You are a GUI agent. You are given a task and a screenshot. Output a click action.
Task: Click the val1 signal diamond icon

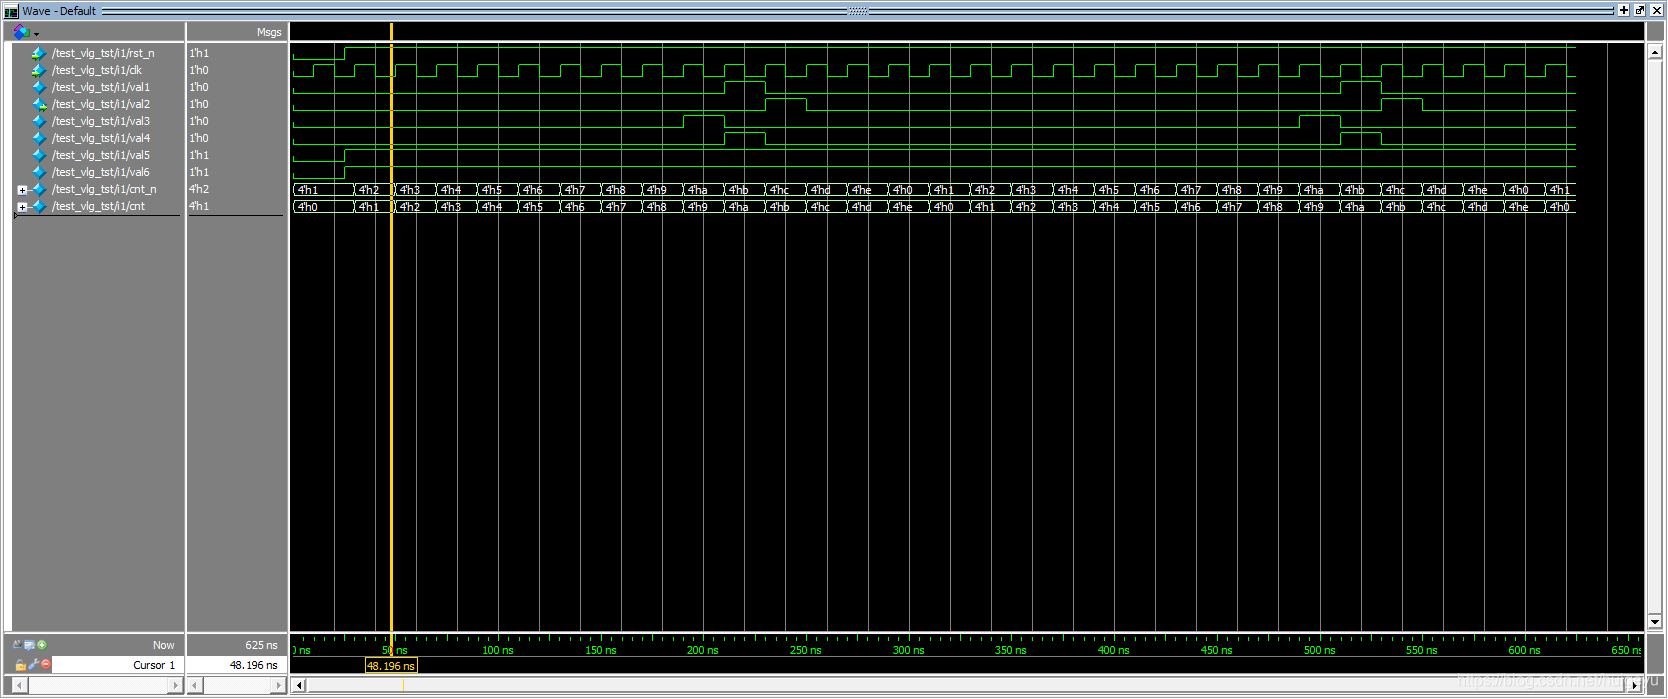(x=39, y=87)
